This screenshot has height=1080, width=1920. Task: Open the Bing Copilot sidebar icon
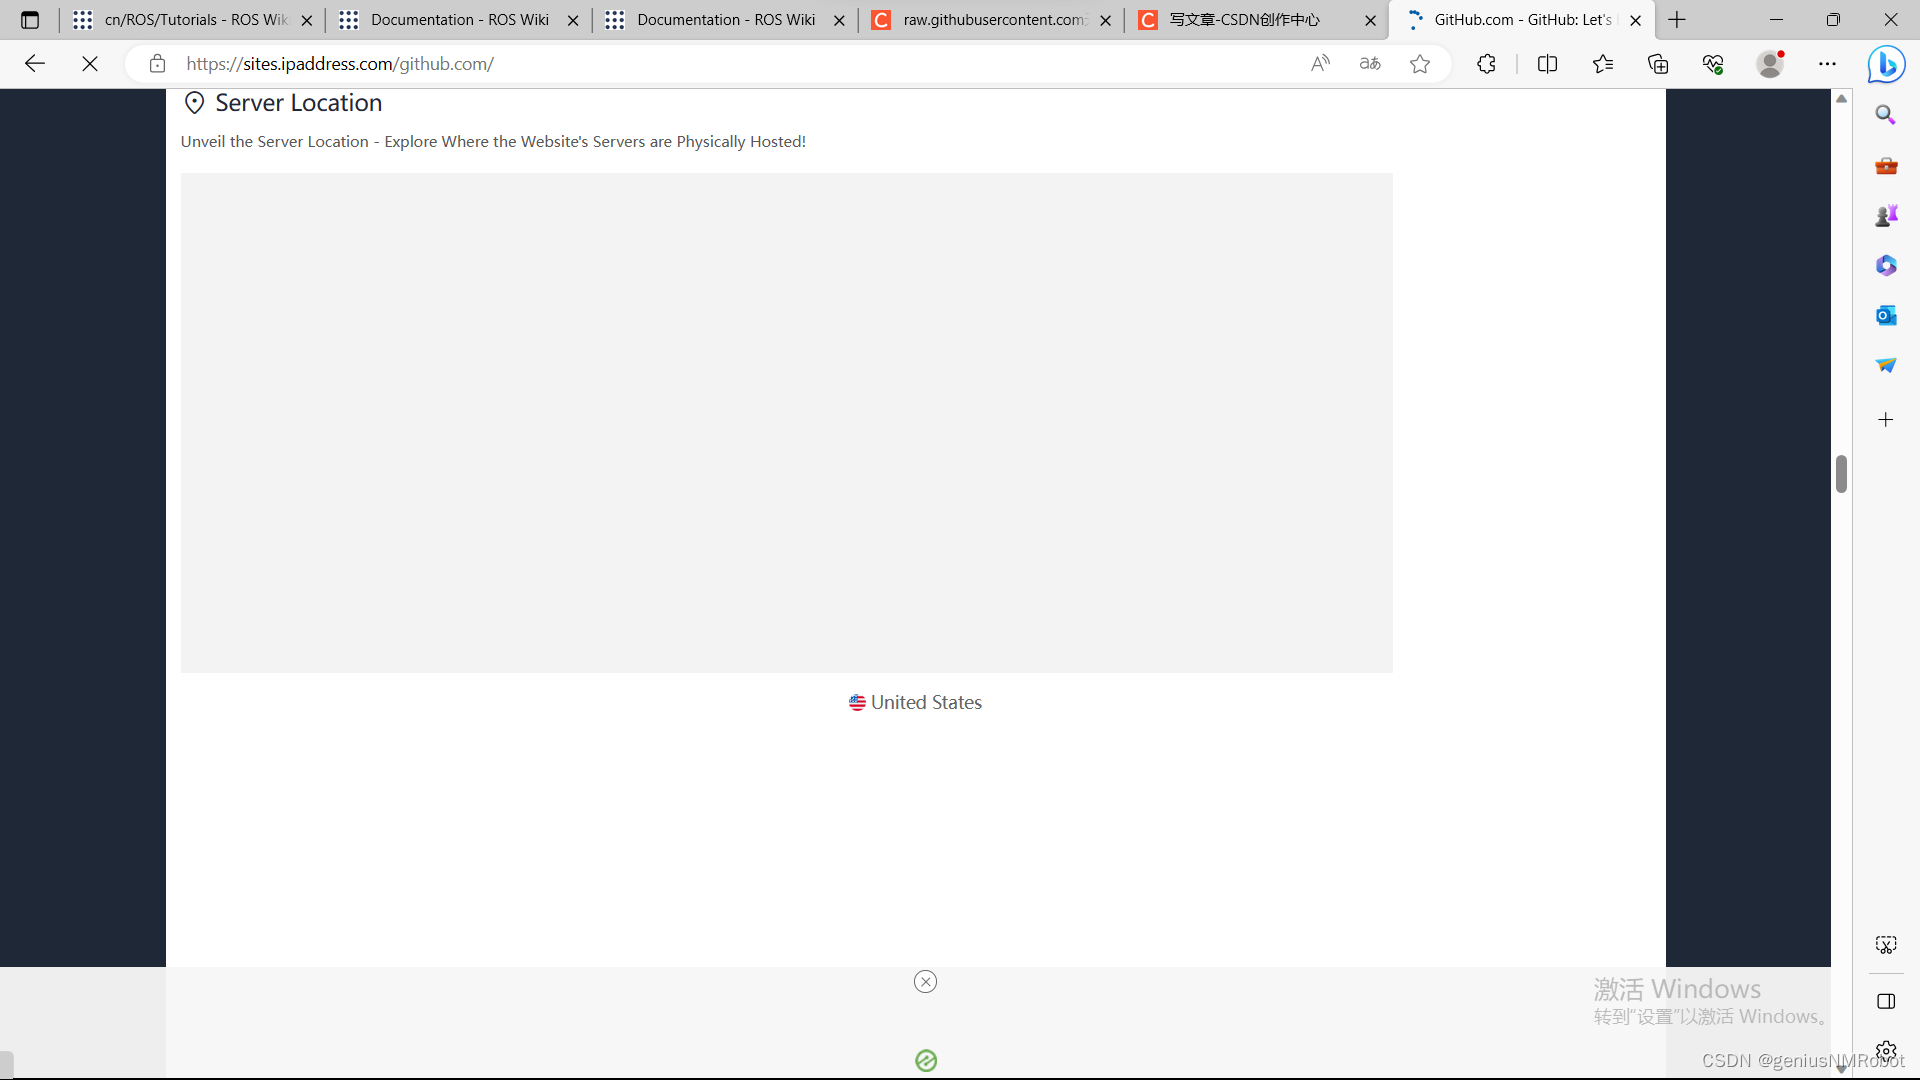point(1886,64)
